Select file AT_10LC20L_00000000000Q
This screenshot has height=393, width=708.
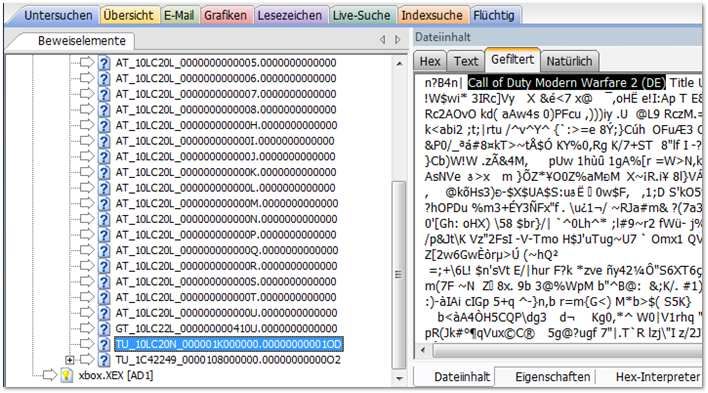click(227, 250)
